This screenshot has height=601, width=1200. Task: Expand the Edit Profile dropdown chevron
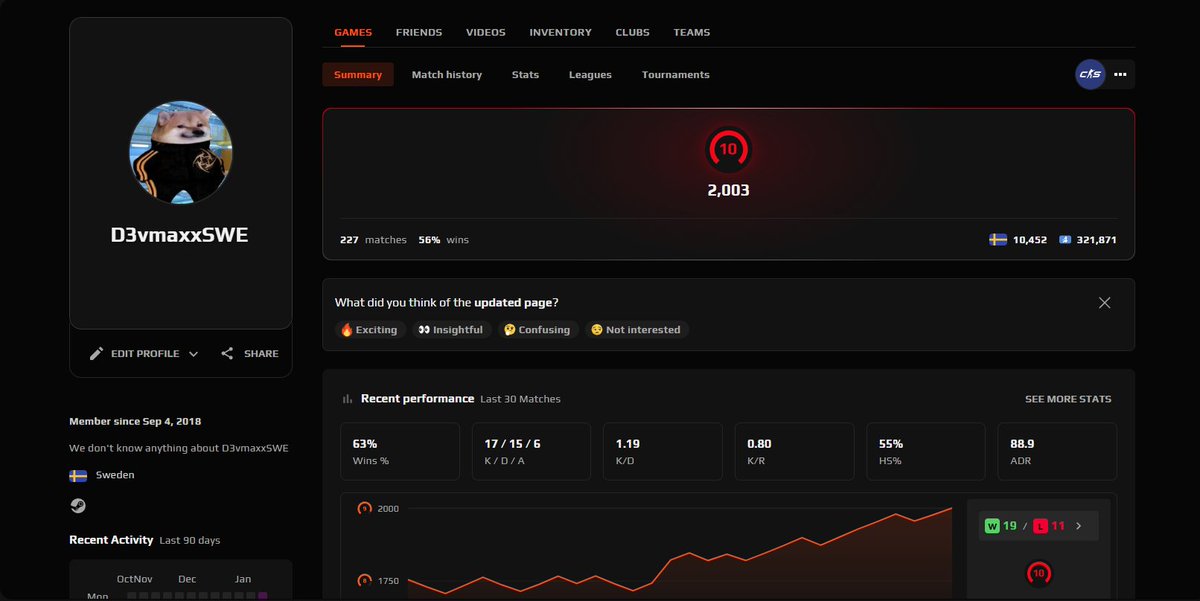[194, 354]
